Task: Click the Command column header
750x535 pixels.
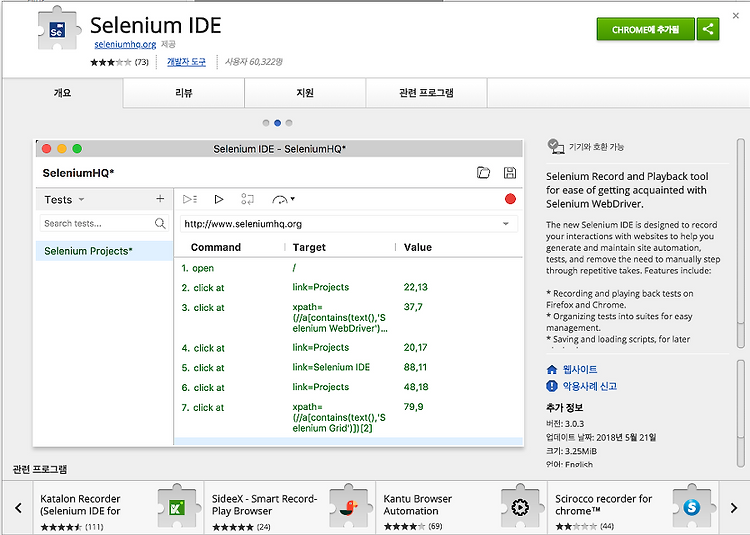Action: point(216,247)
